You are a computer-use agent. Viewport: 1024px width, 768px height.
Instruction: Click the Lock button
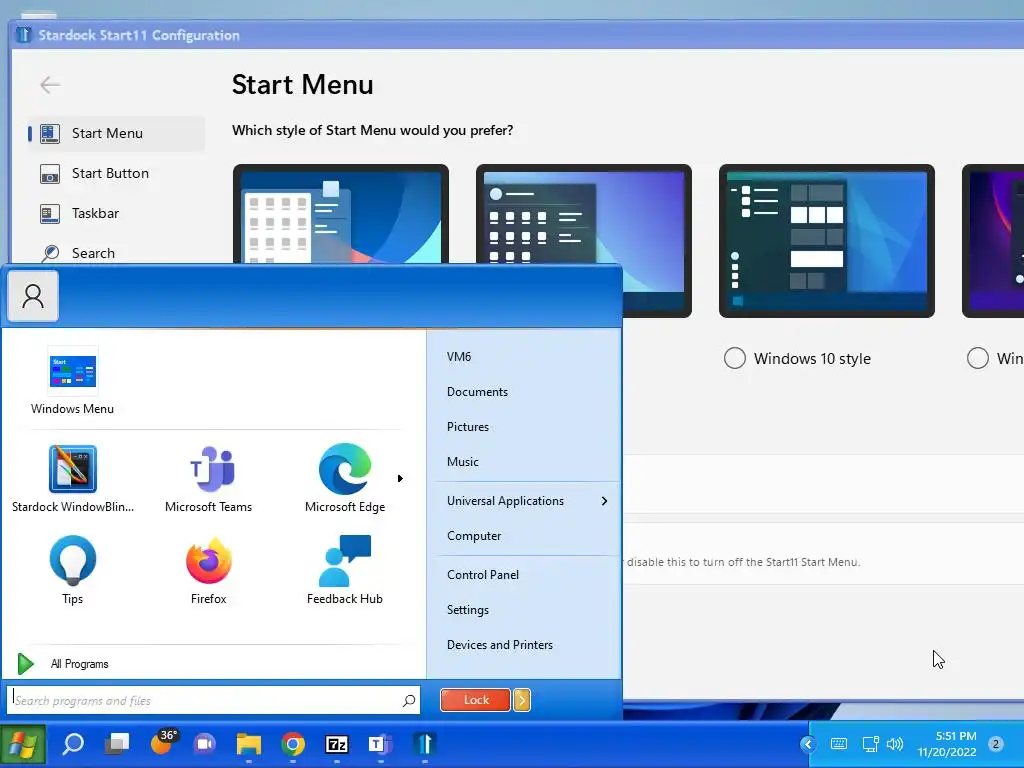476,700
